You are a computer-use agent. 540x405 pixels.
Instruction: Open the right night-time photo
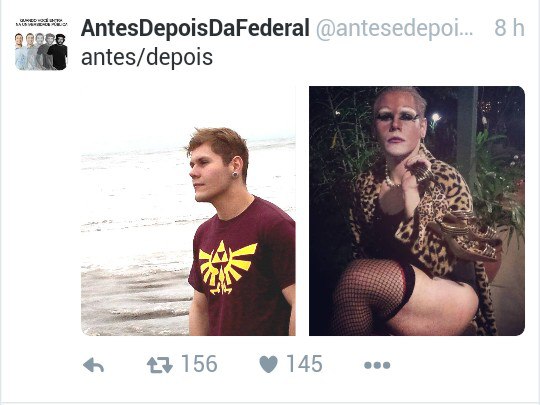click(417, 211)
